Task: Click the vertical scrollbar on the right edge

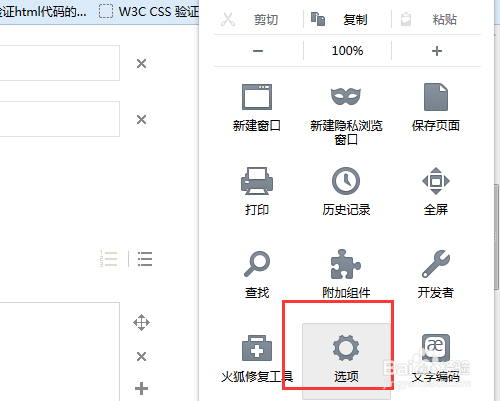Action: pyautogui.click(x=497, y=237)
